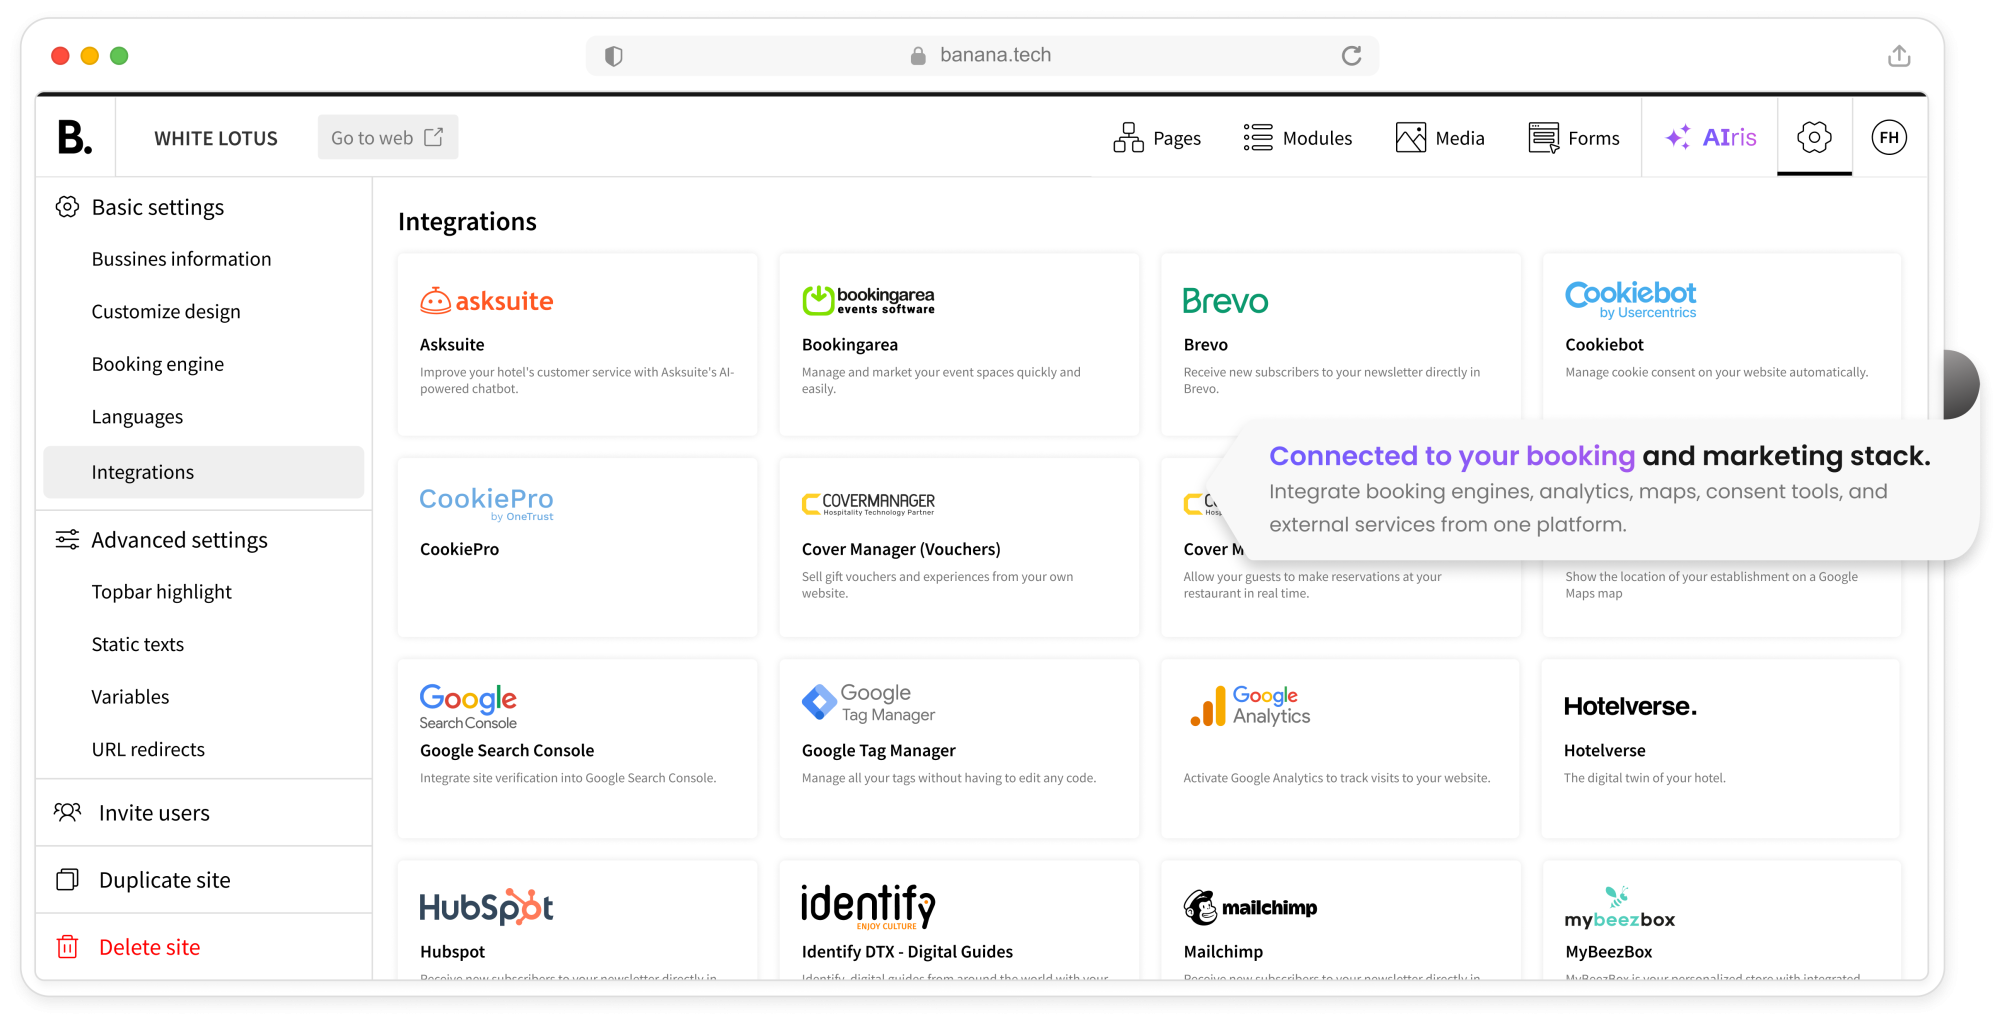Click the Hotelverse logo
This screenshot has width=2000, height=1019.
pyautogui.click(x=1630, y=707)
